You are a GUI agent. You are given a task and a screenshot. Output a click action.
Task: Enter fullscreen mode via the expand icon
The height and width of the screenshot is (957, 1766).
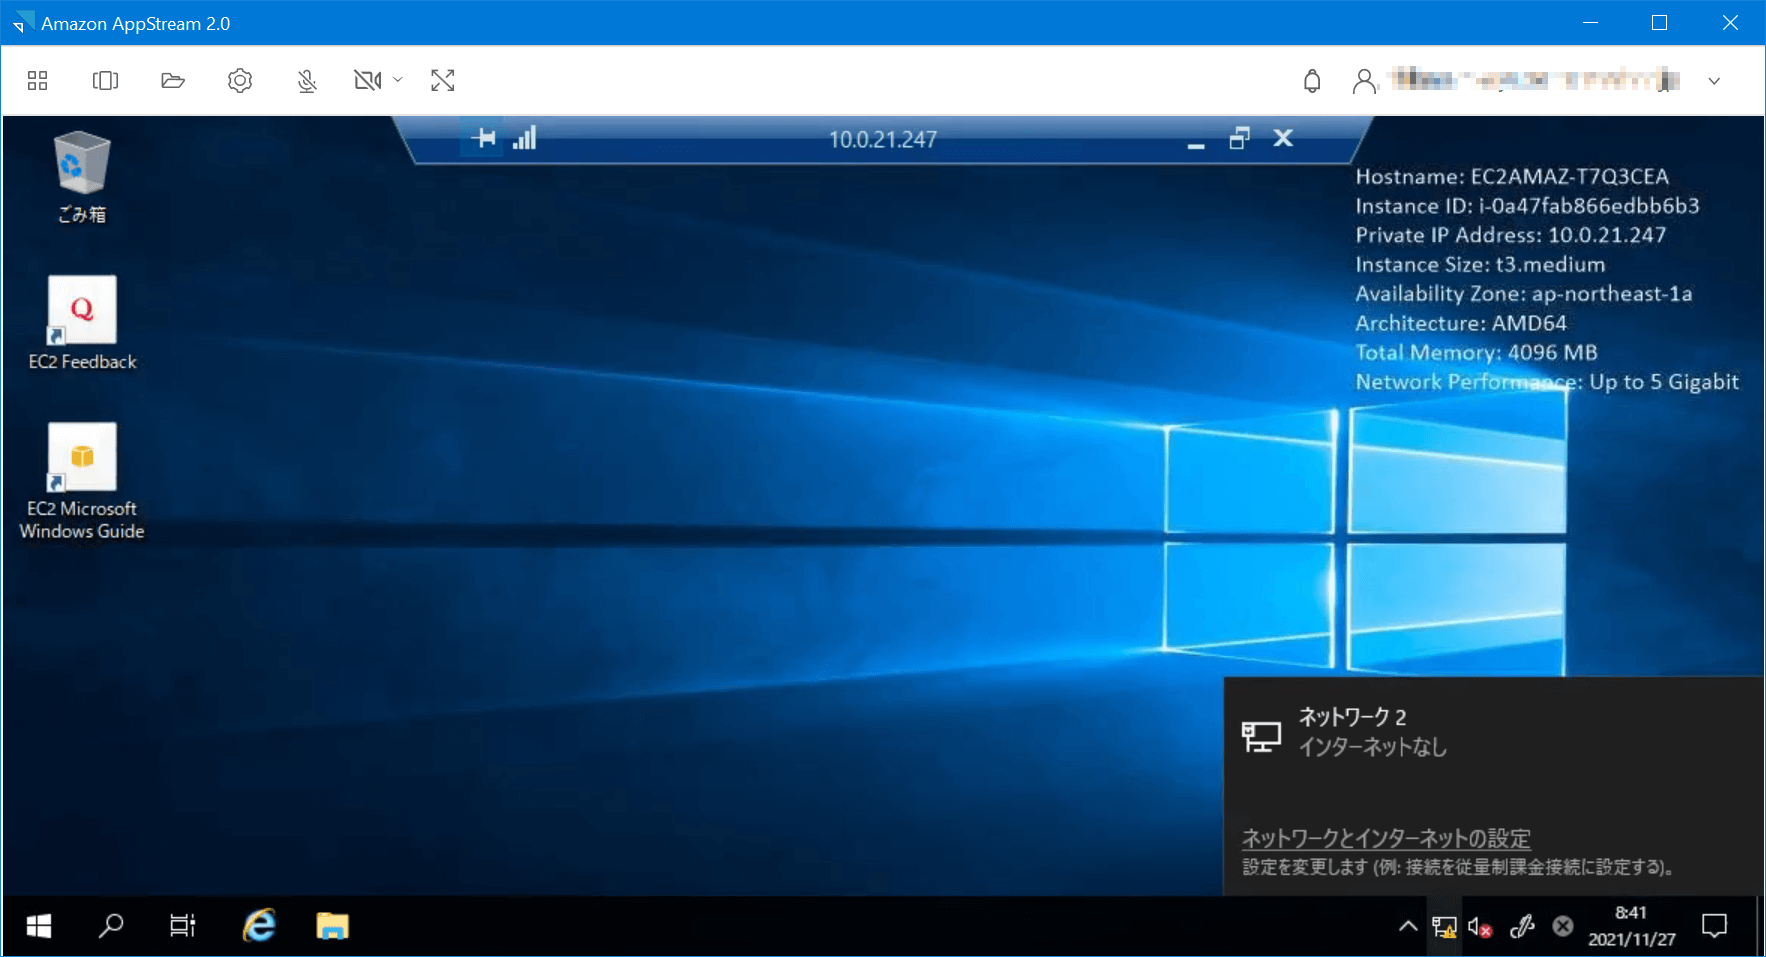click(442, 80)
